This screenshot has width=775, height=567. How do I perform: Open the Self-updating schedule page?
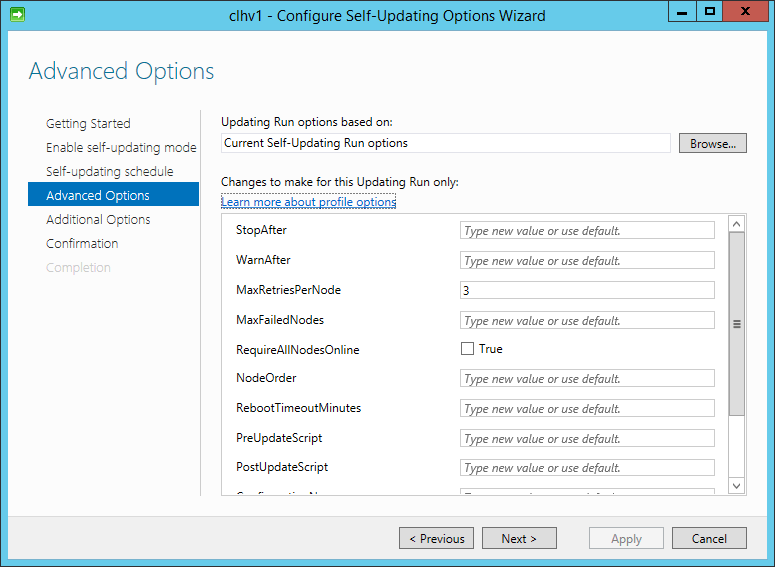110,171
